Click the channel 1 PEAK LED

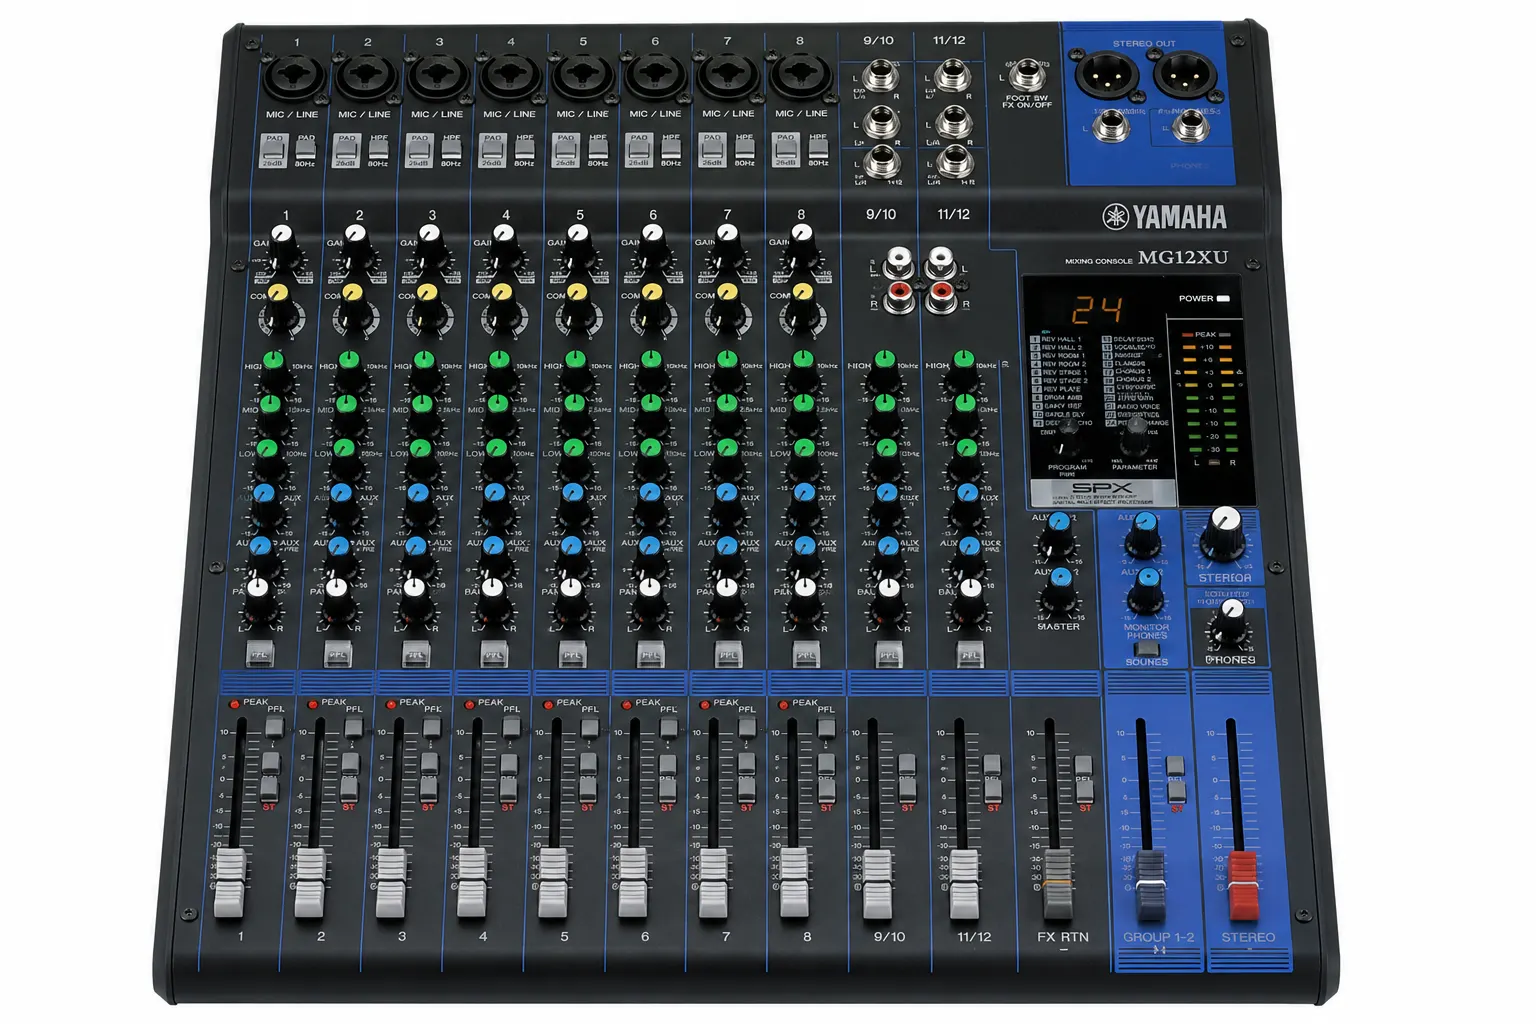235,704
